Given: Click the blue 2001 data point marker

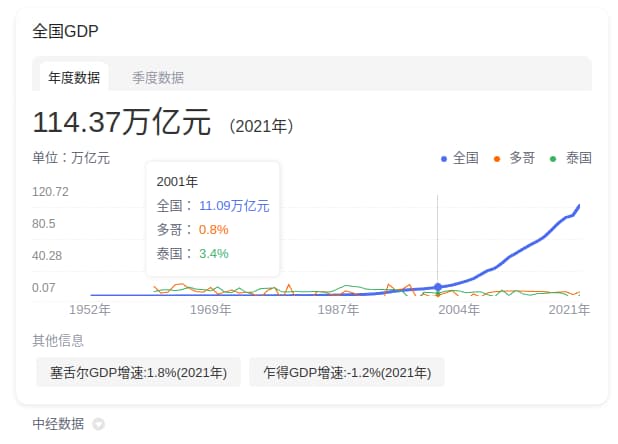Looking at the screenshot, I should 437,287.
